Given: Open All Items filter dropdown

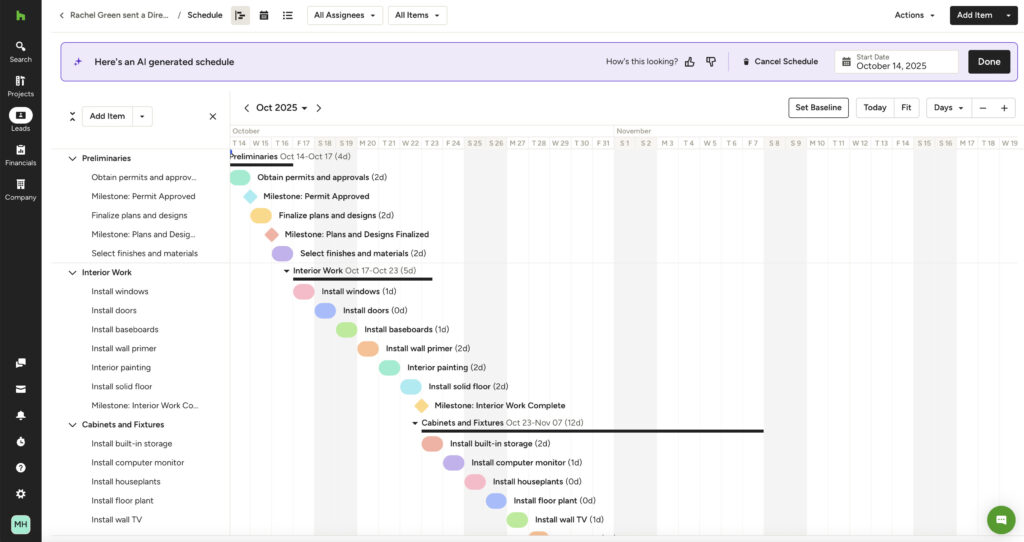Looking at the screenshot, I should pyautogui.click(x=417, y=15).
